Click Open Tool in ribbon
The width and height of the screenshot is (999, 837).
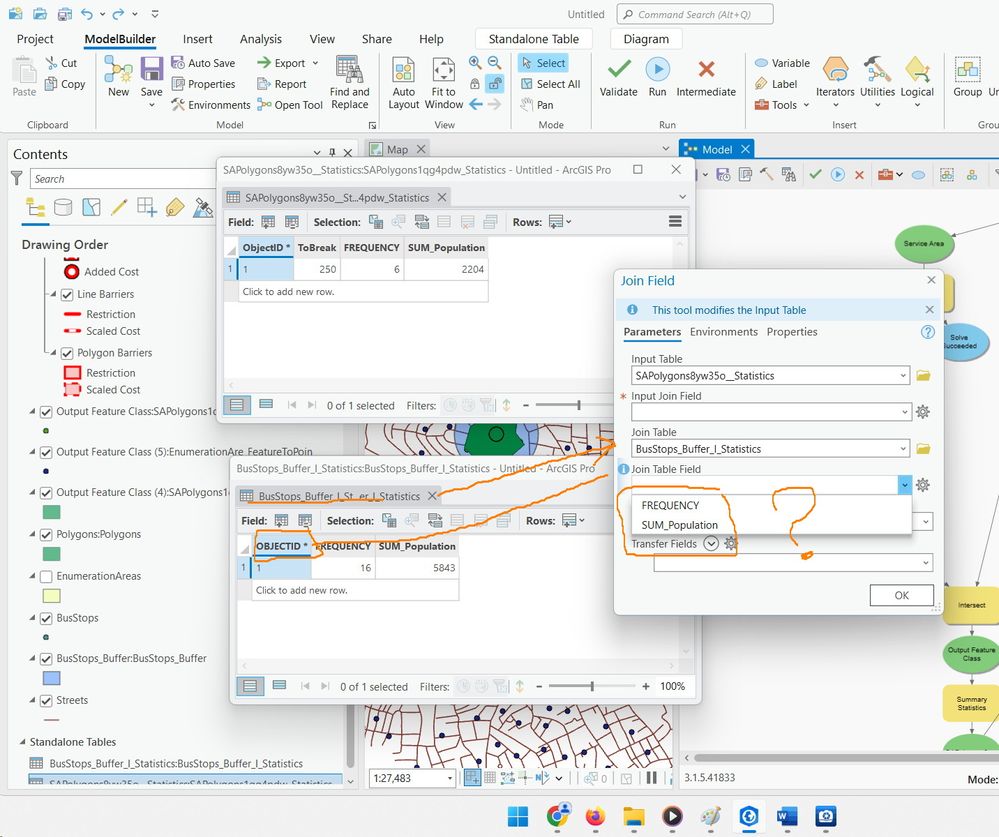(290, 105)
